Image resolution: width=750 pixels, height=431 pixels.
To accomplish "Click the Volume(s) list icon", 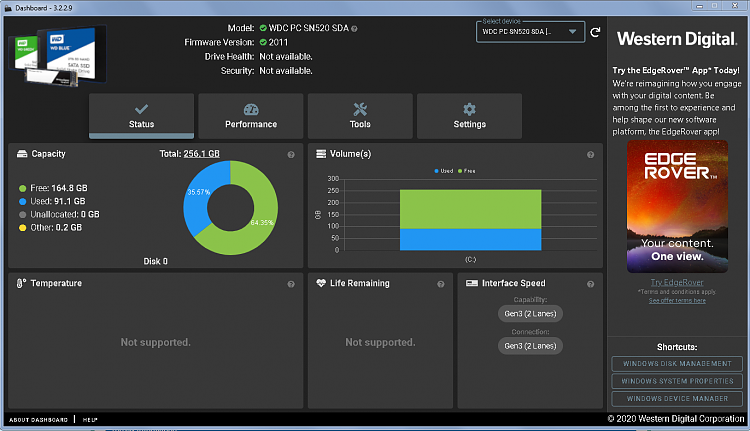I will [321, 154].
